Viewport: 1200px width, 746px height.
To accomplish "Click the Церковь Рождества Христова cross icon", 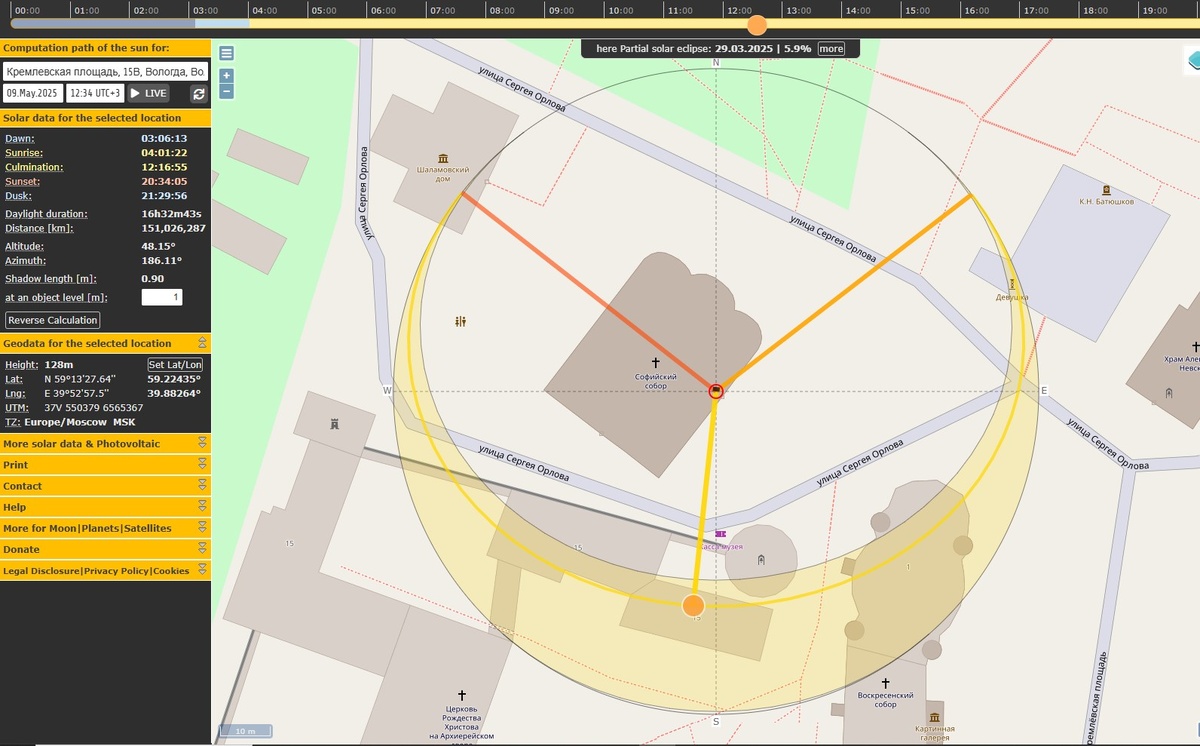I will [x=462, y=695].
